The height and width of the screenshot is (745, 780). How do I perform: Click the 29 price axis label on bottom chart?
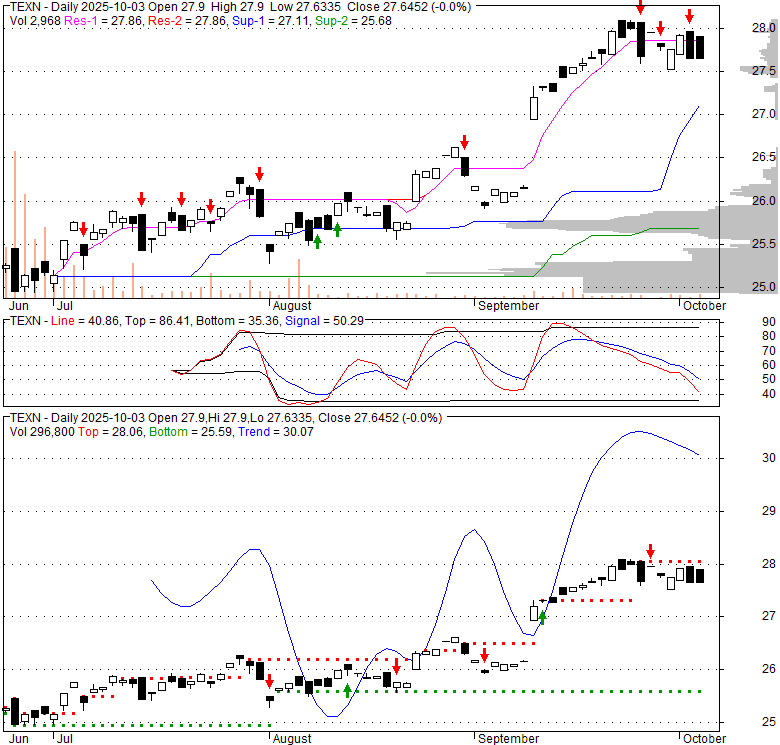point(769,511)
